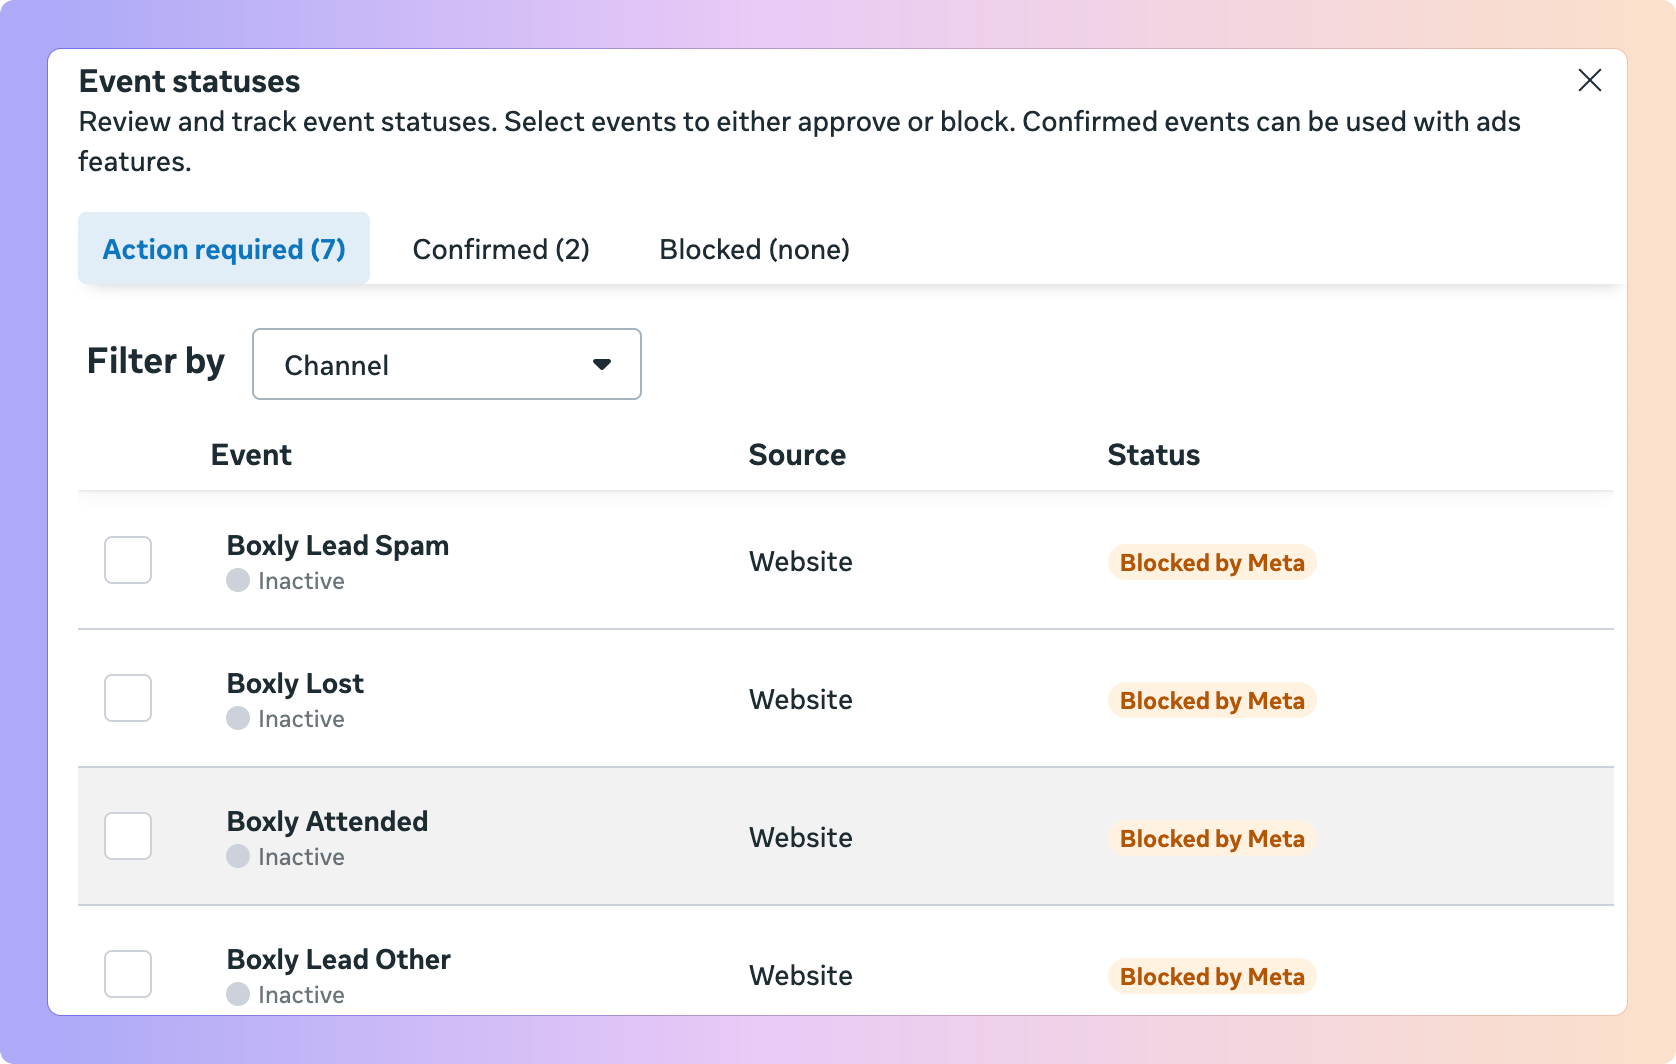Viewport: 1676px width, 1064px height.
Task: Switch to the Blocked (none) tab
Action: (x=754, y=249)
